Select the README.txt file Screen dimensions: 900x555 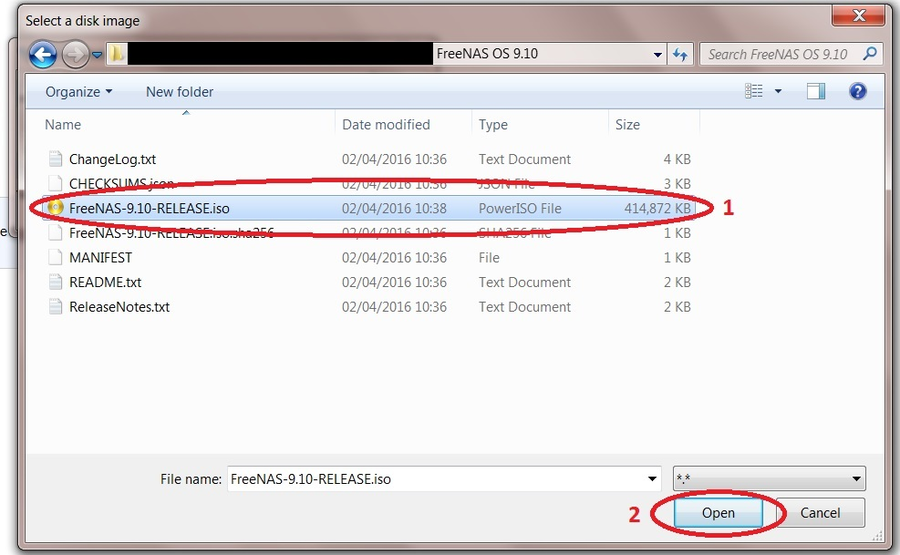[104, 282]
